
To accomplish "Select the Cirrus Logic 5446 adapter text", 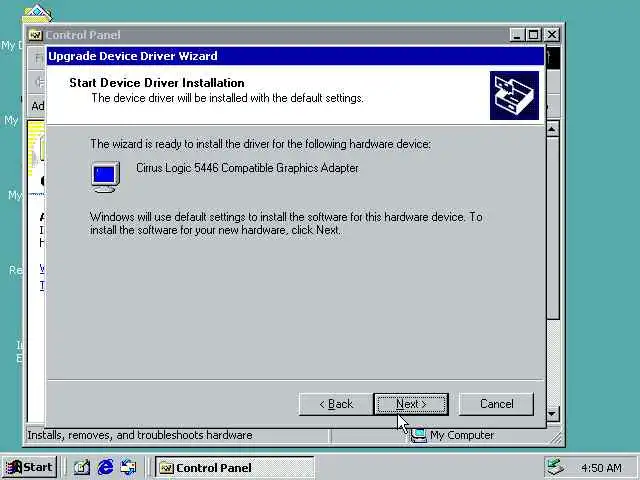I will (247, 168).
